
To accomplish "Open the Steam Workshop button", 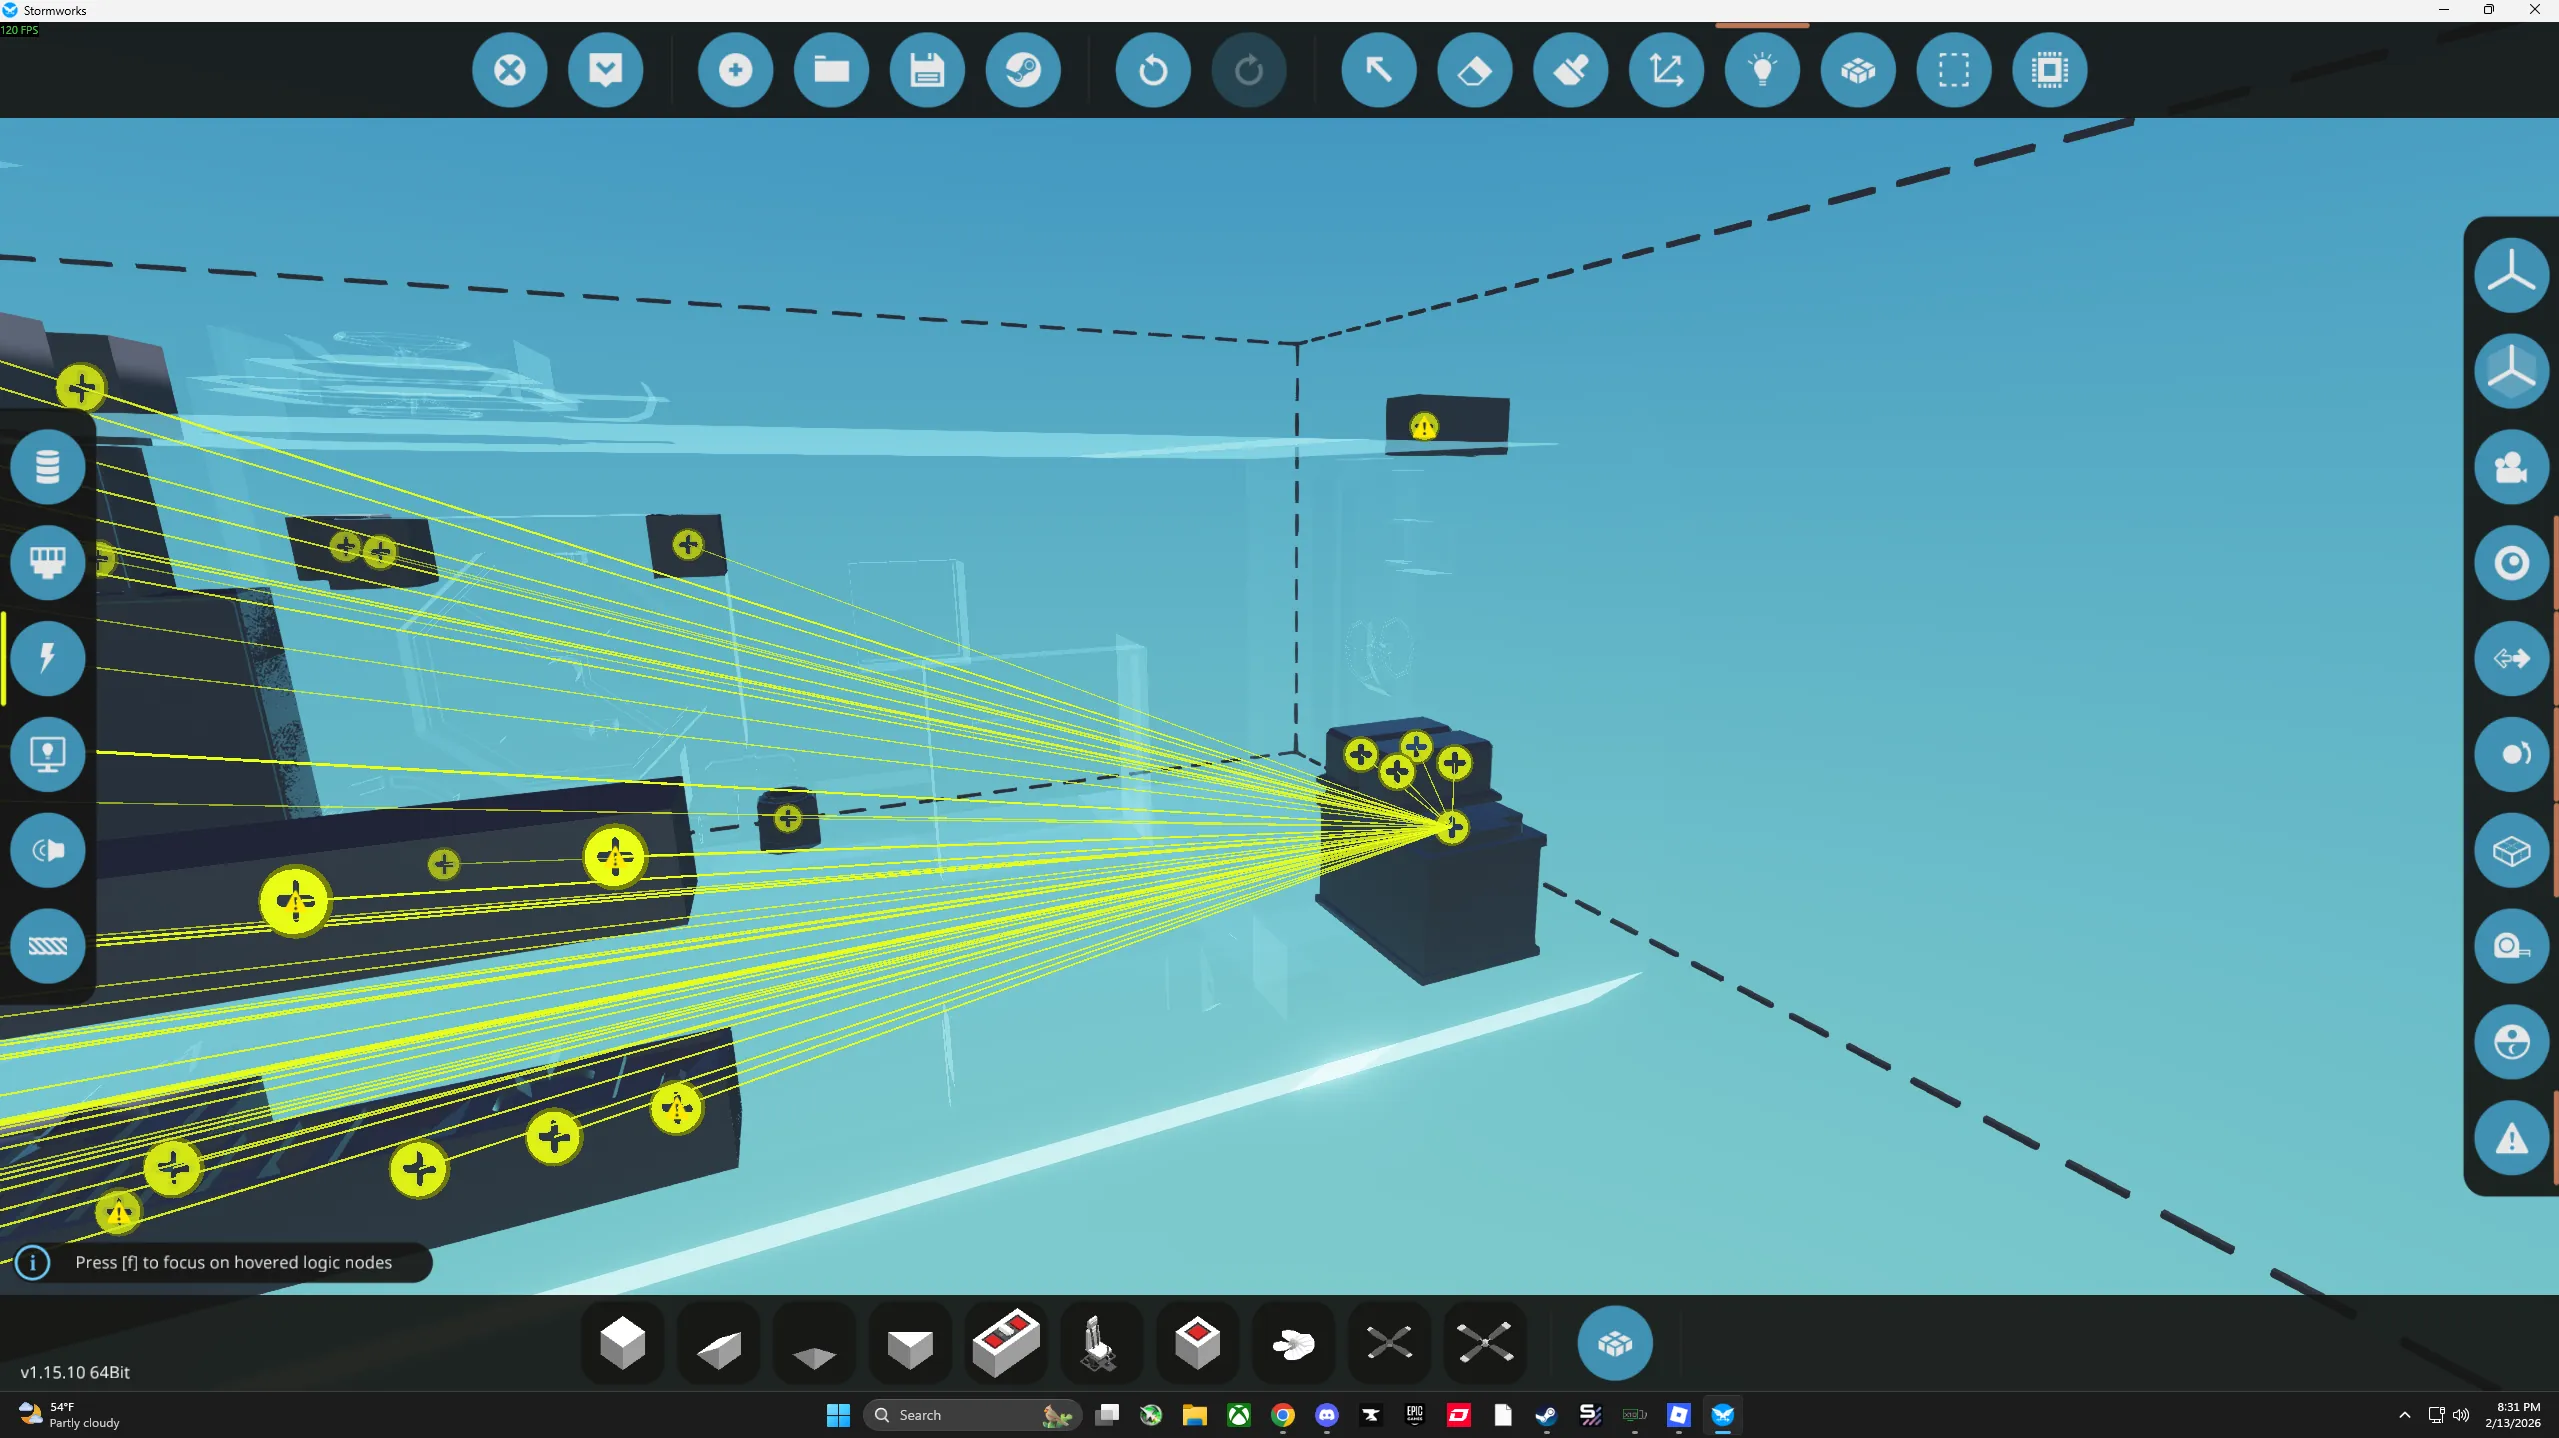I will coord(1023,70).
